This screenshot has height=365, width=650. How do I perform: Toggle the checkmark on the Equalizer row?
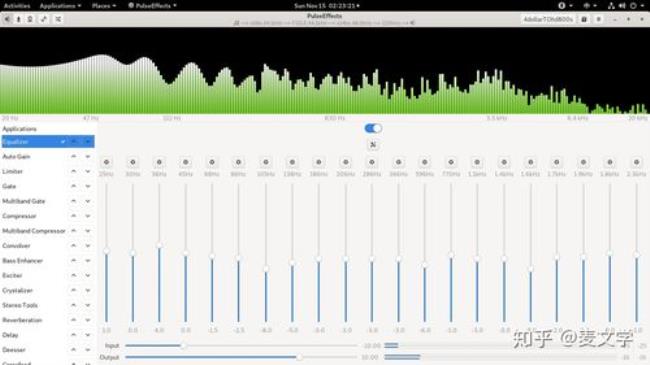(x=63, y=142)
